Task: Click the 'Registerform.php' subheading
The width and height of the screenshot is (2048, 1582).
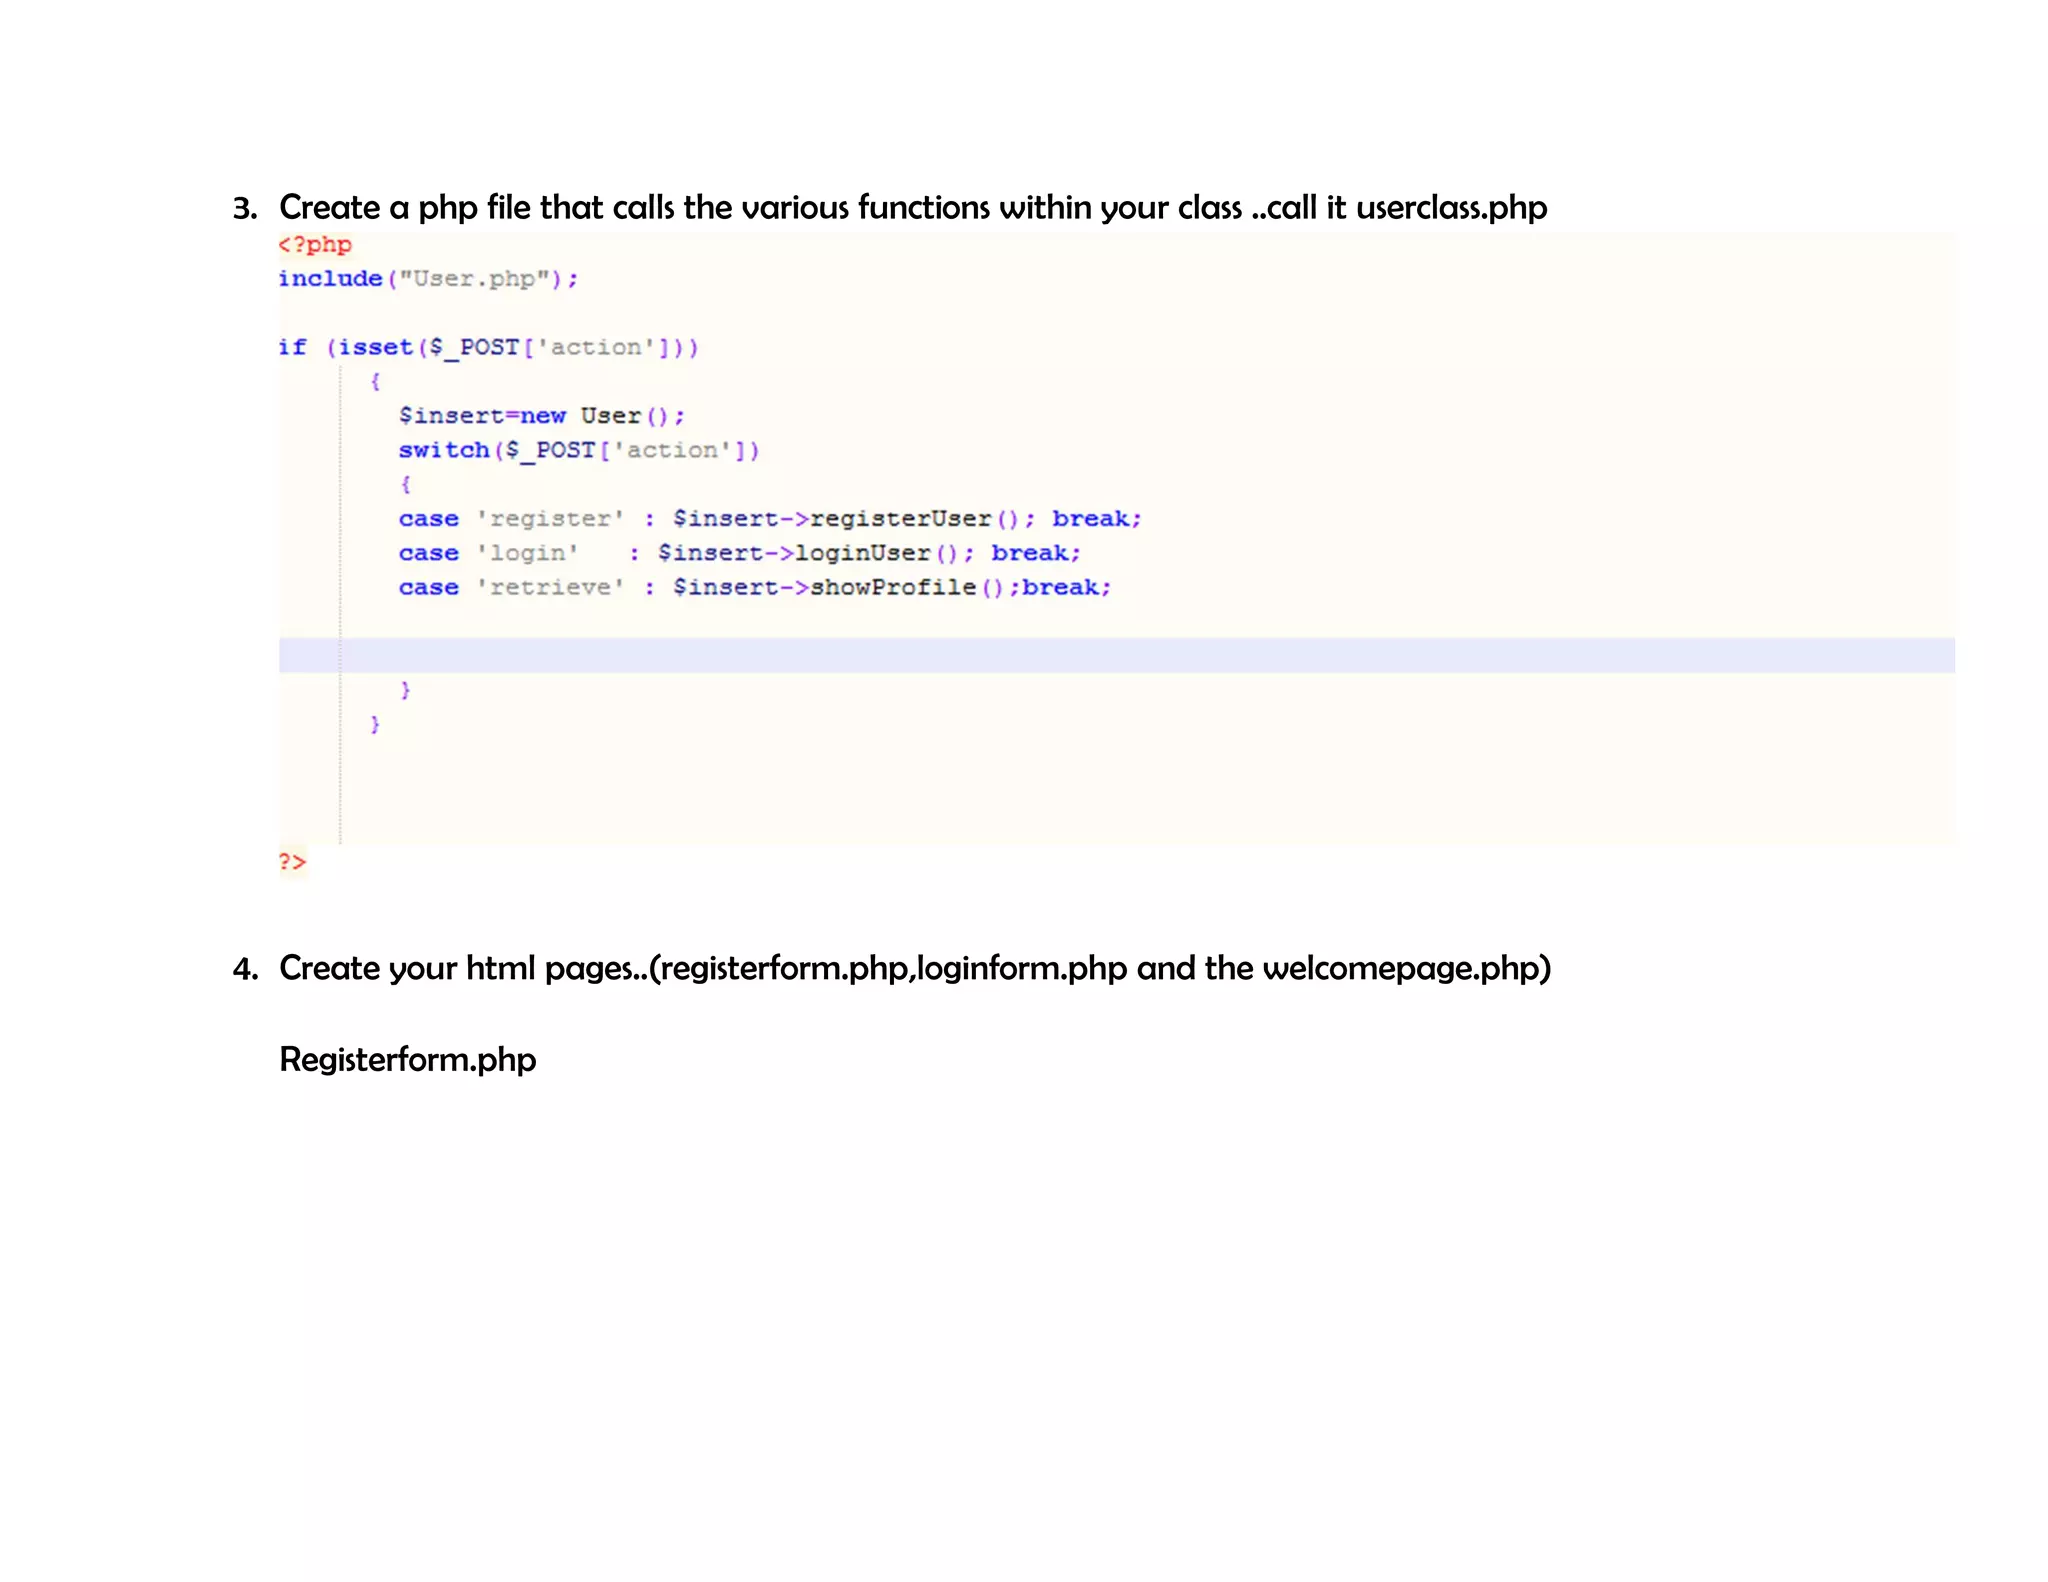Action: click(x=408, y=1059)
